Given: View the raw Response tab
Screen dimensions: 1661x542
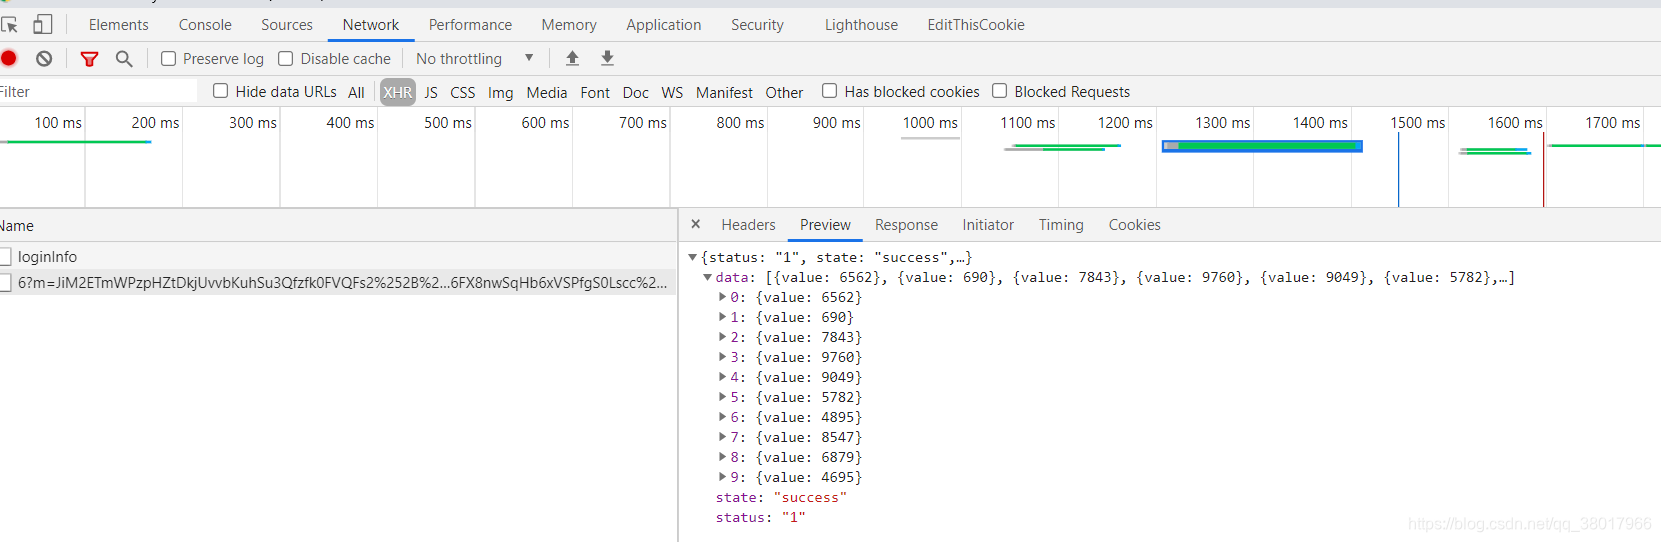Looking at the screenshot, I should point(906,225).
